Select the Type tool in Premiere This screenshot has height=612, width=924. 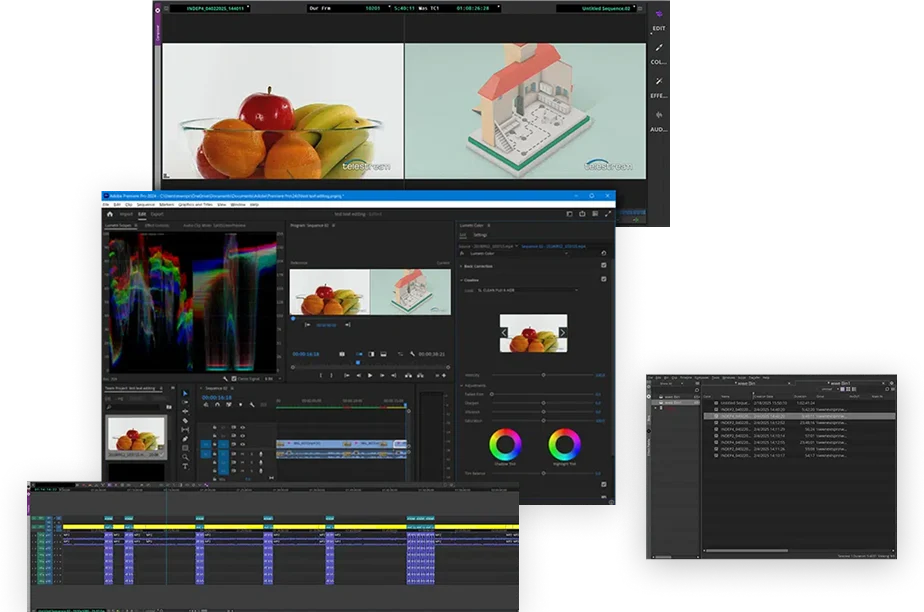click(185, 466)
